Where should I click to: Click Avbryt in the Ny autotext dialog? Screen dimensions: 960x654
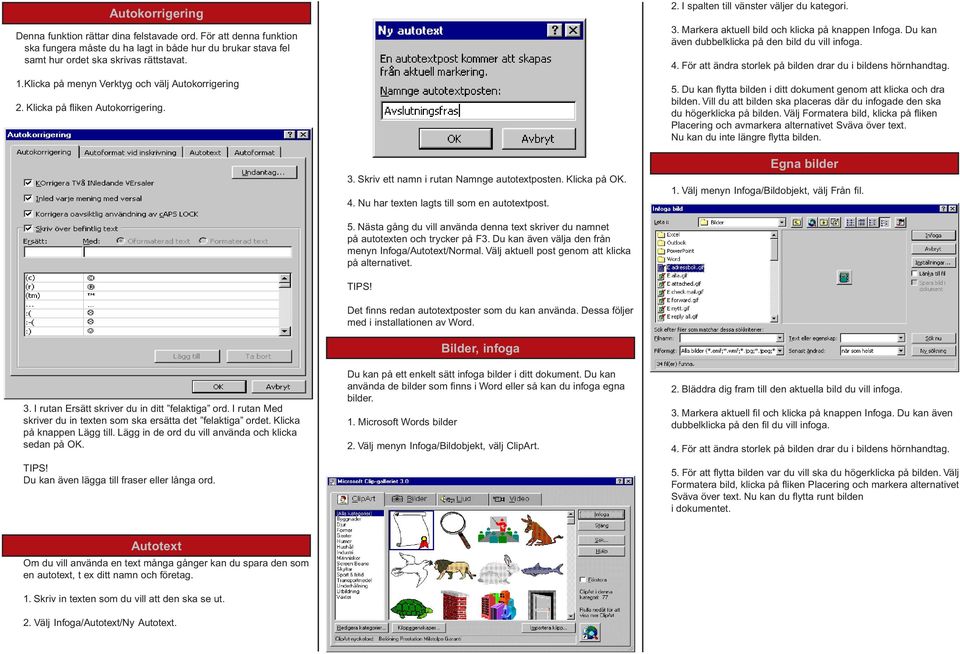tap(538, 139)
